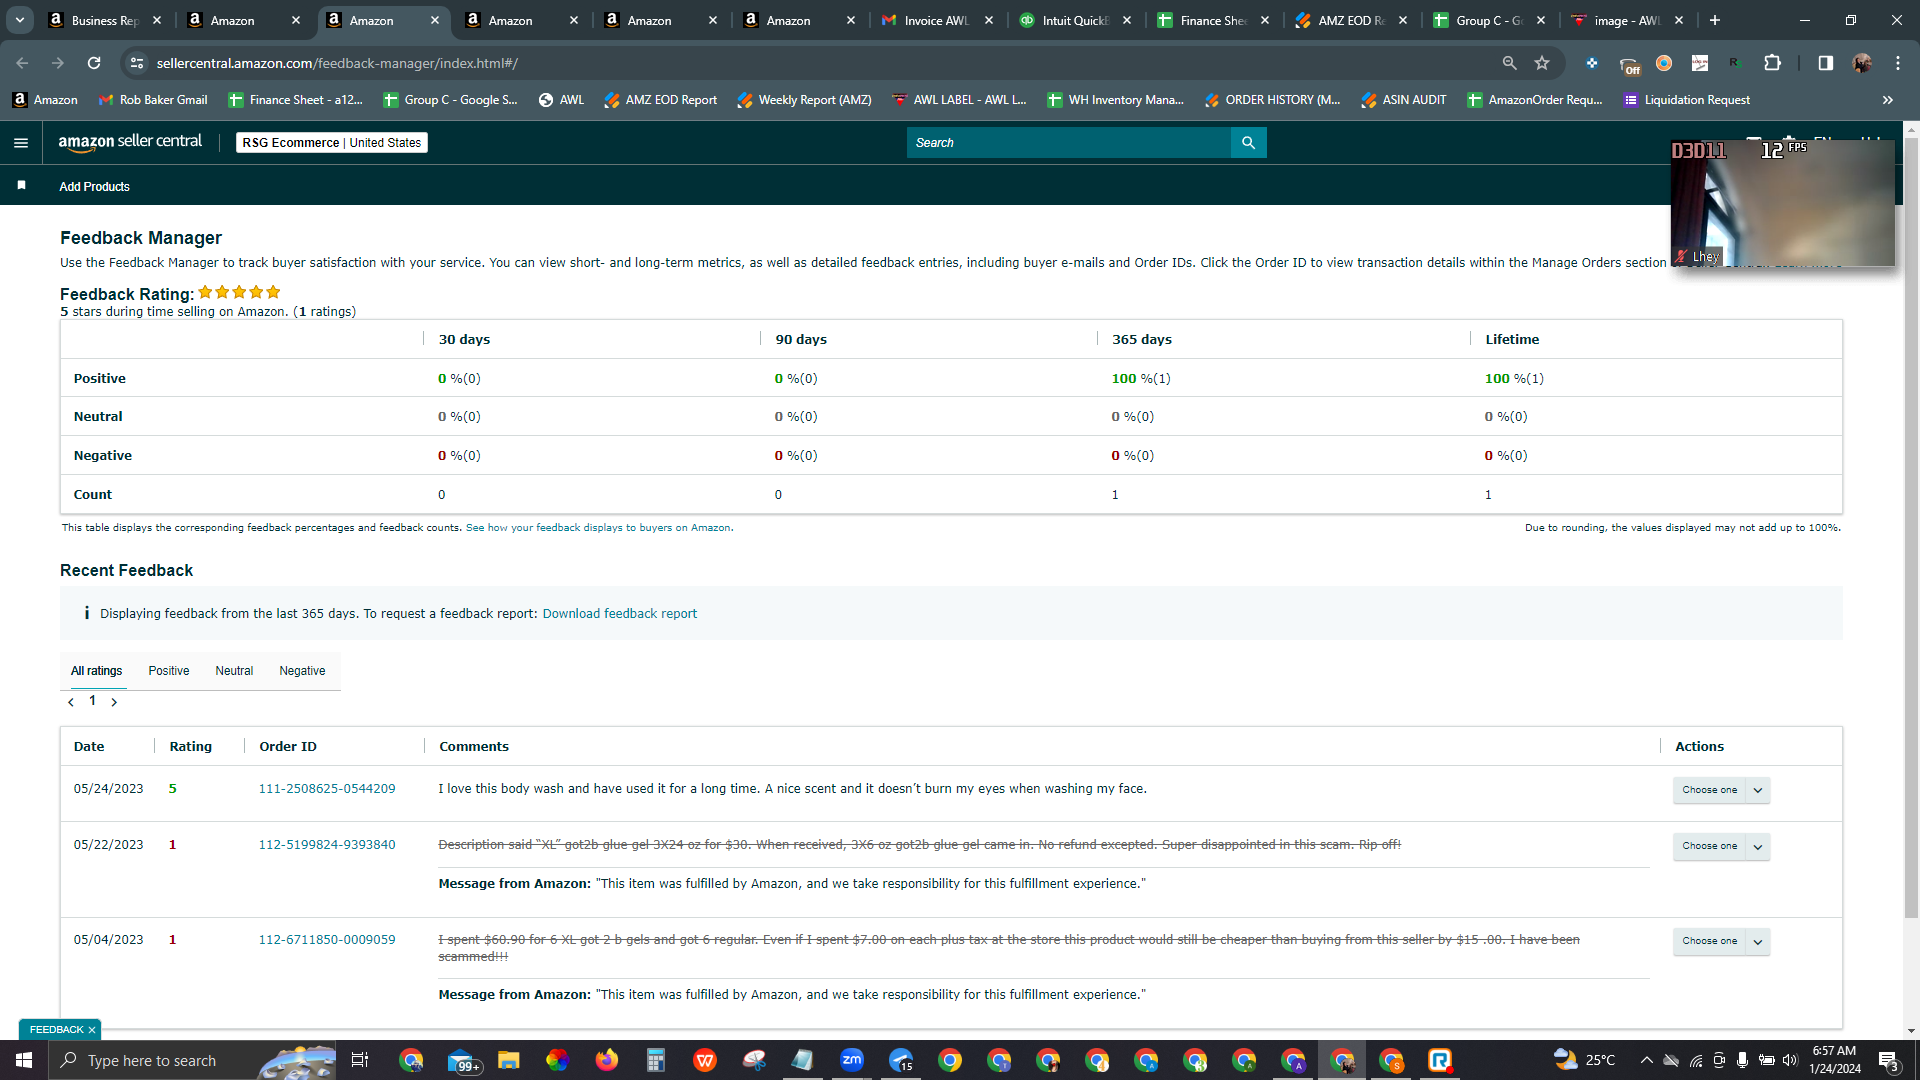The height and width of the screenshot is (1080, 1920).
Task: Open Zoom from the taskbar
Action: click(852, 1060)
